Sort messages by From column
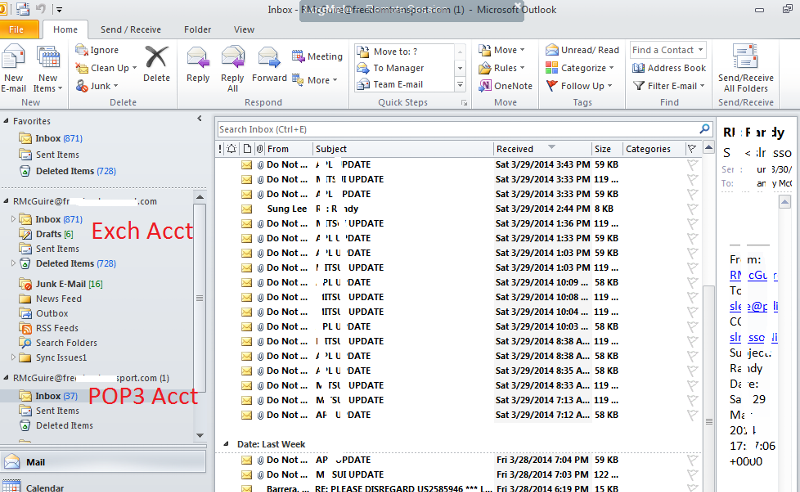 click(x=289, y=149)
